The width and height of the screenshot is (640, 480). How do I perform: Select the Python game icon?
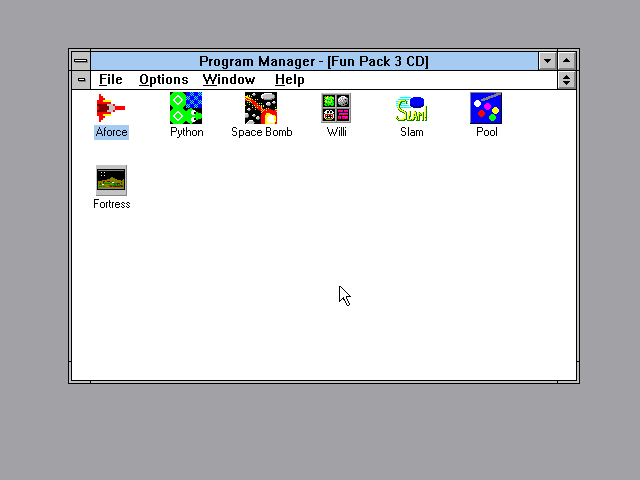186,108
